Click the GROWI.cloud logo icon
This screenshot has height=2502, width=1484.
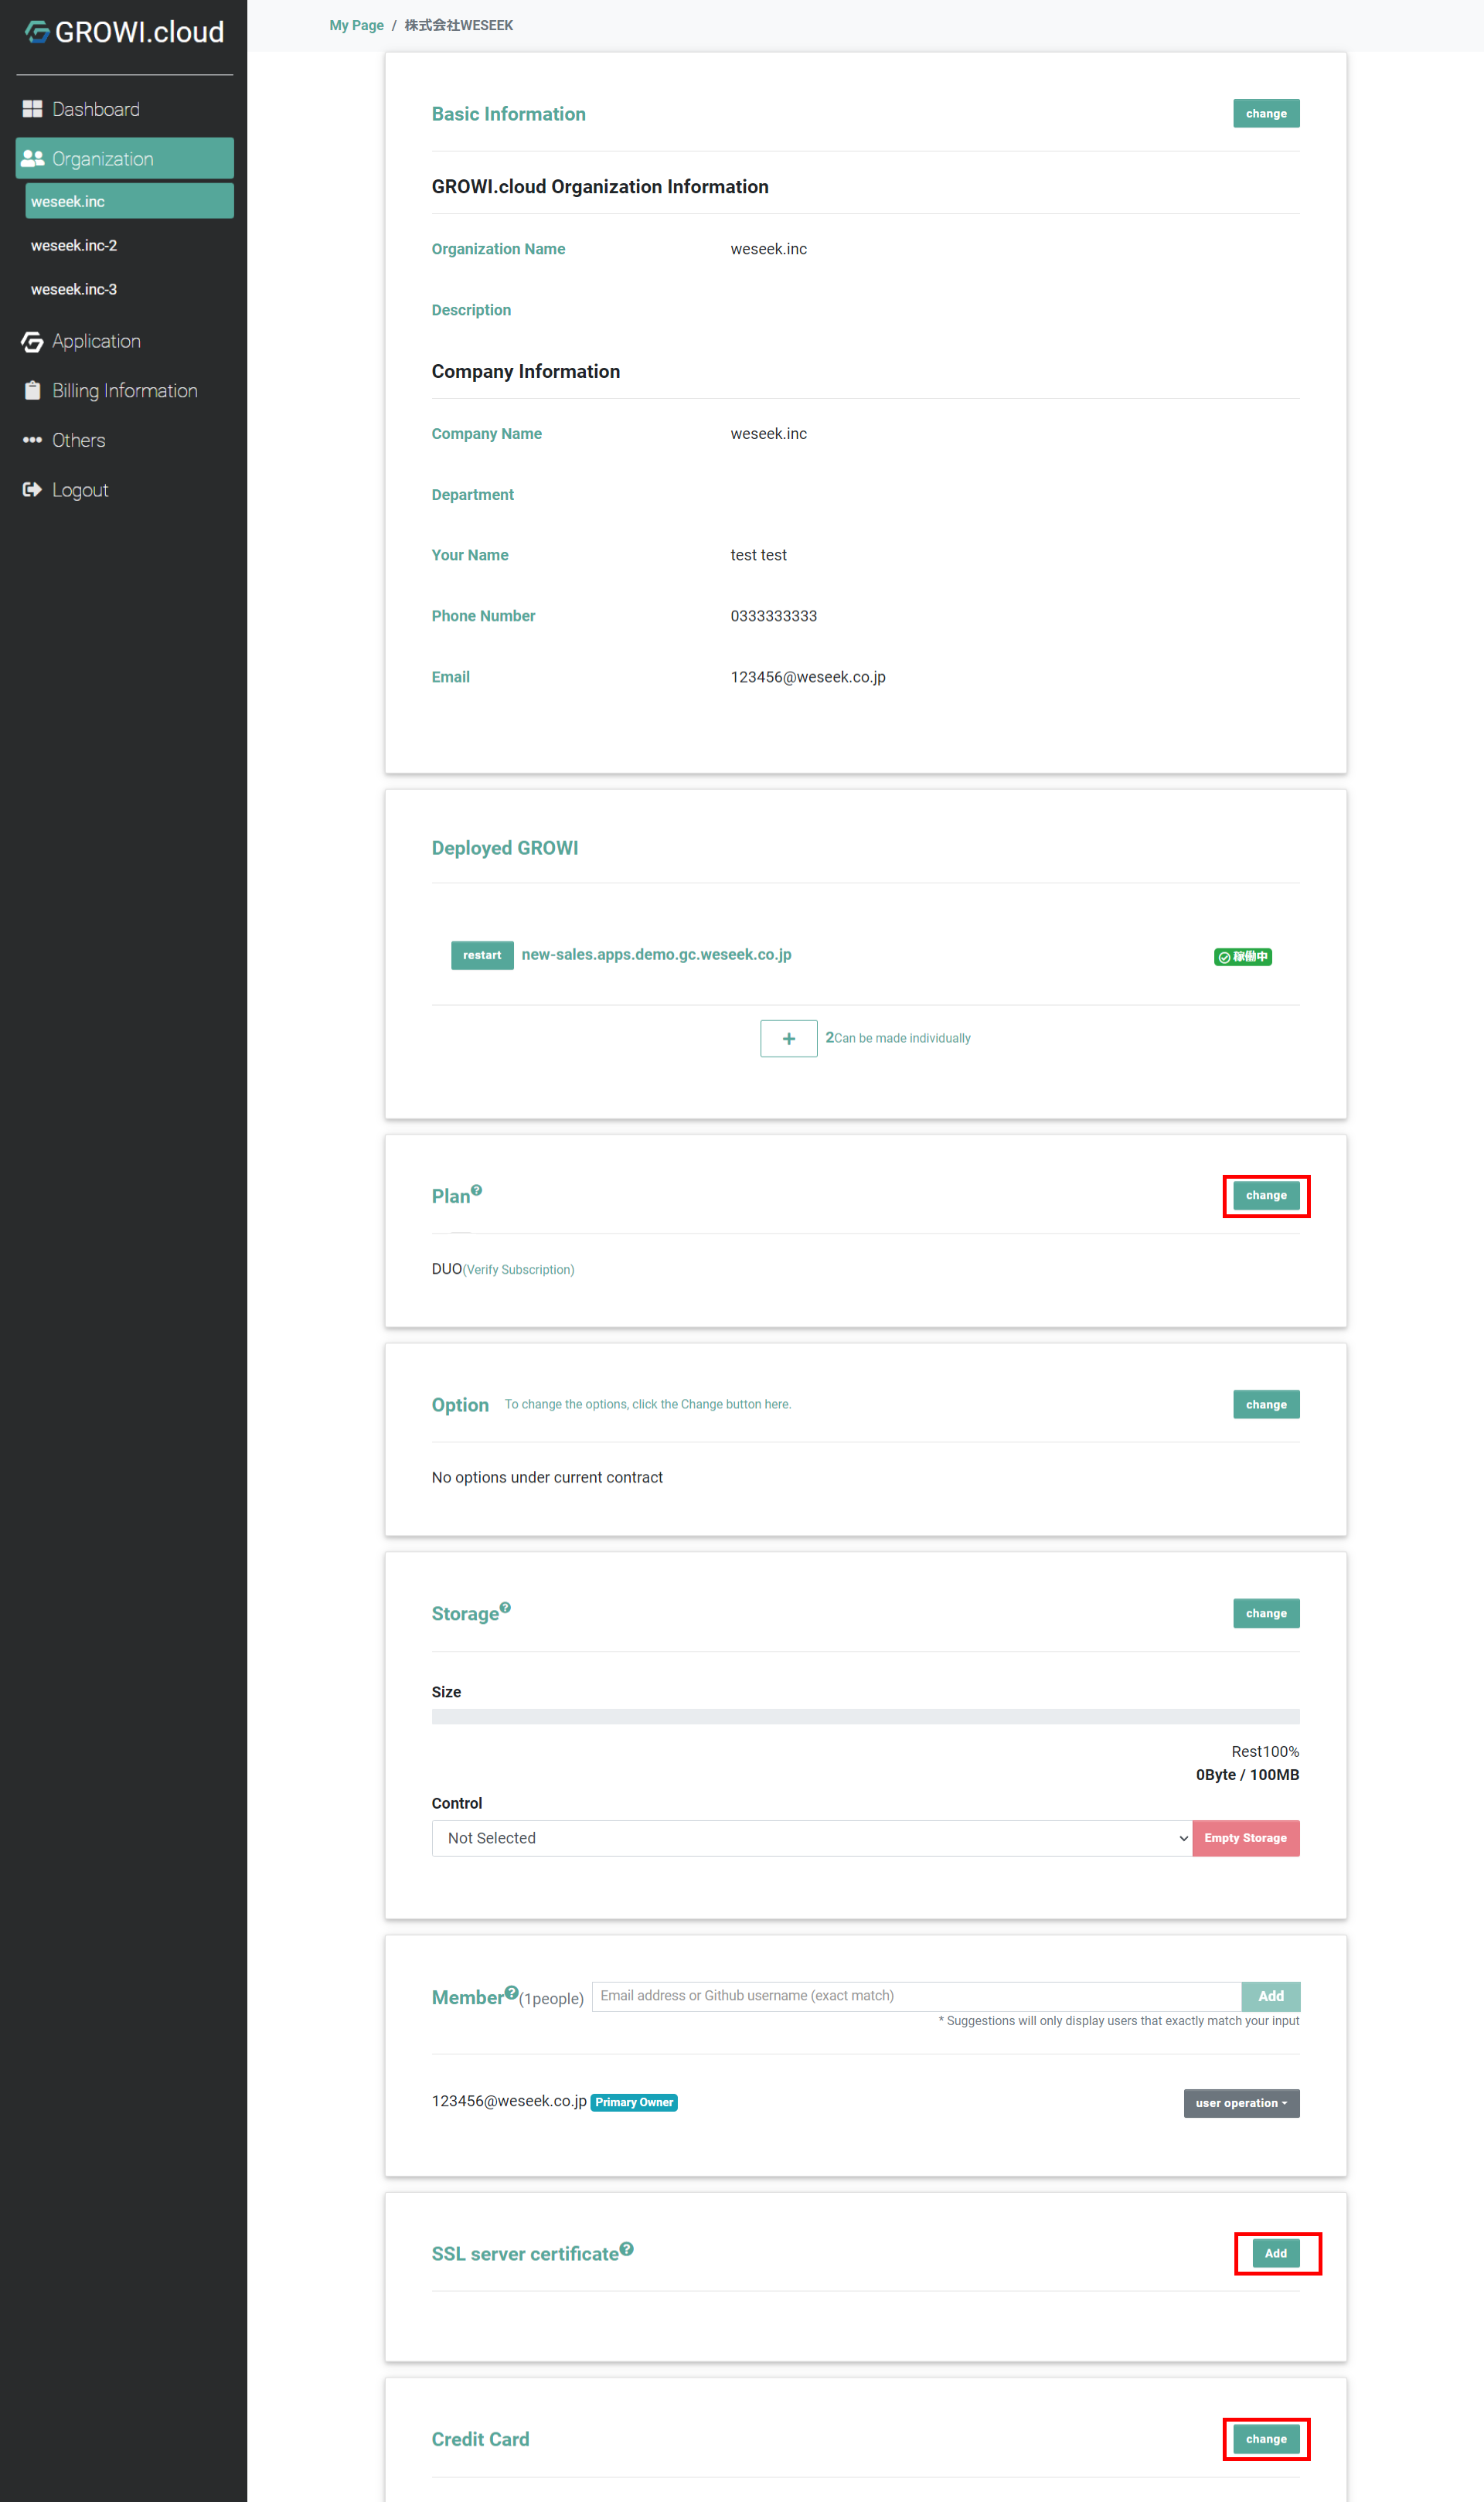click(x=37, y=33)
